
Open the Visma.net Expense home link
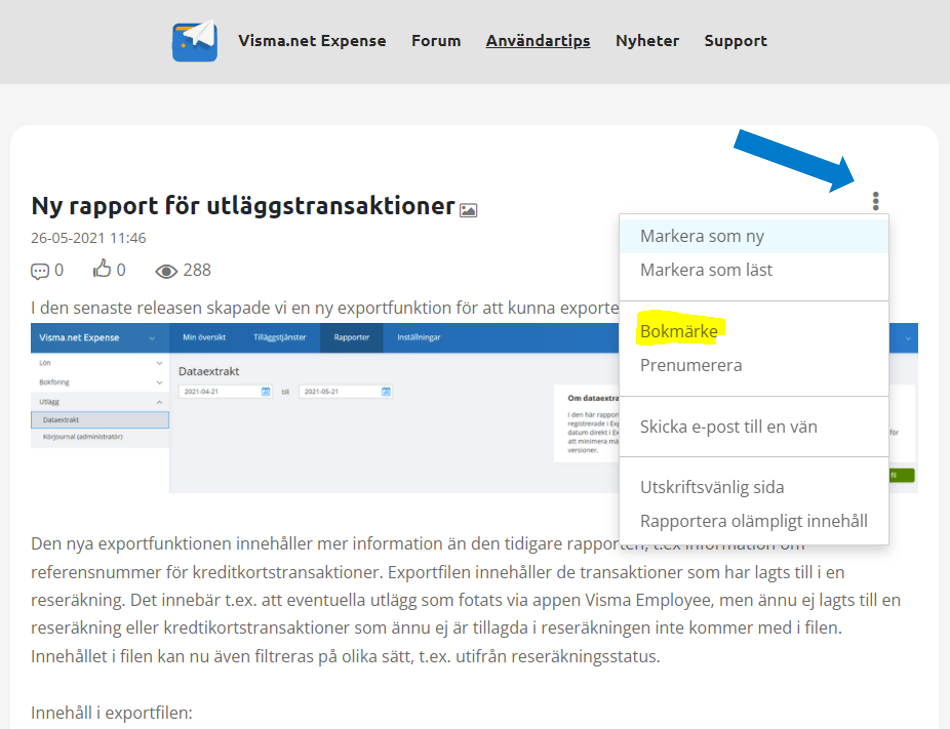pyautogui.click(x=312, y=41)
